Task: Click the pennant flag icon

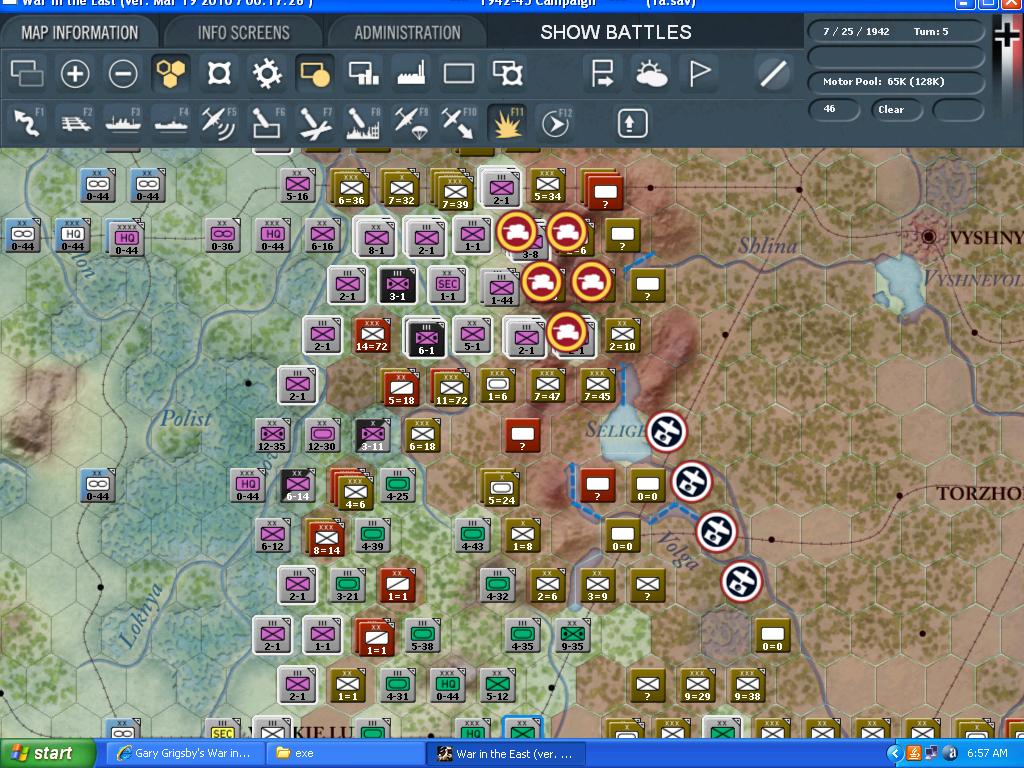Action: pyautogui.click(x=699, y=73)
